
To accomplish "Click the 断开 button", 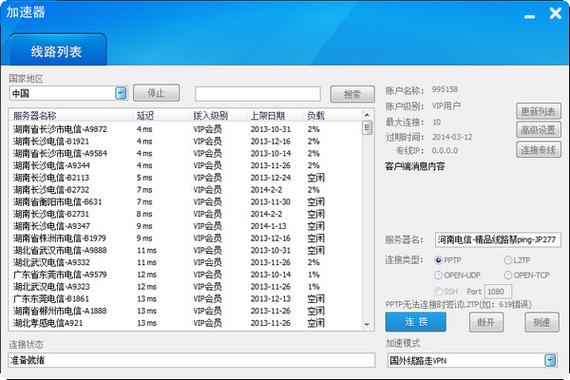I will [486, 322].
